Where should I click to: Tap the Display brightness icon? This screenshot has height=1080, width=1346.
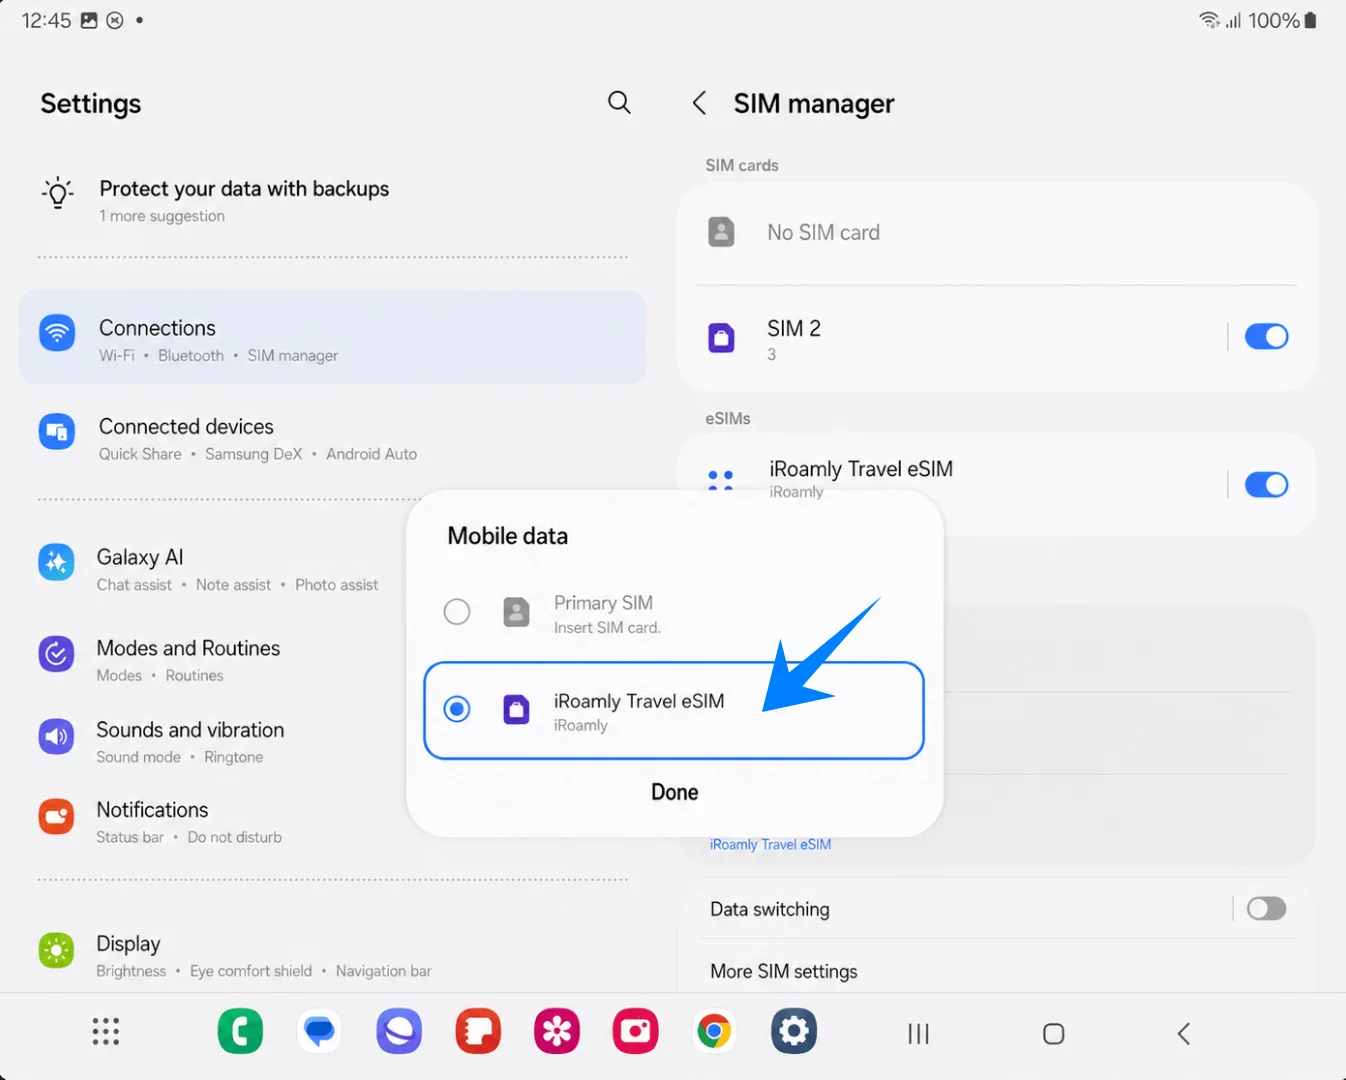click(56, 950)
